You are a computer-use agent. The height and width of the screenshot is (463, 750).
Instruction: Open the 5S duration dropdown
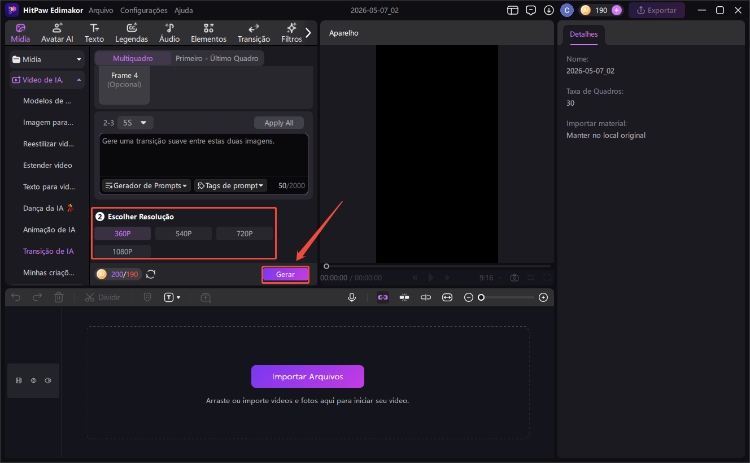(135, 123)
